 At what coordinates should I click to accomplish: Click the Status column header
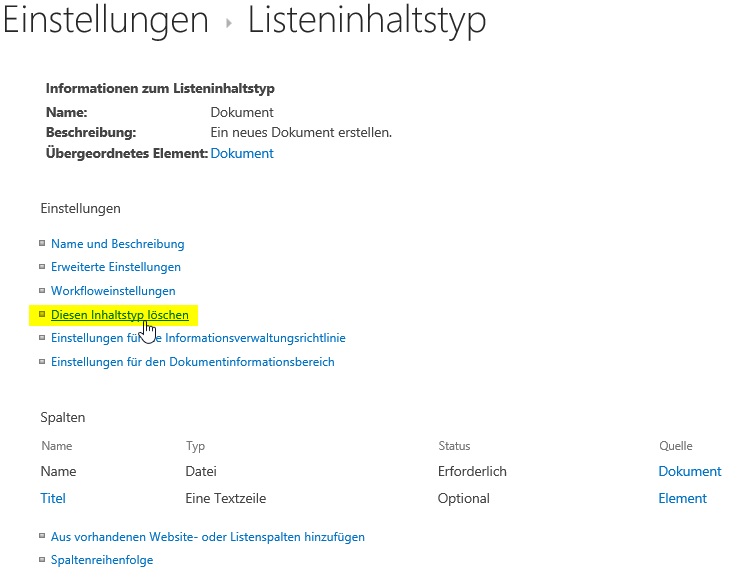pyautogui.click(x=454, y=446)
